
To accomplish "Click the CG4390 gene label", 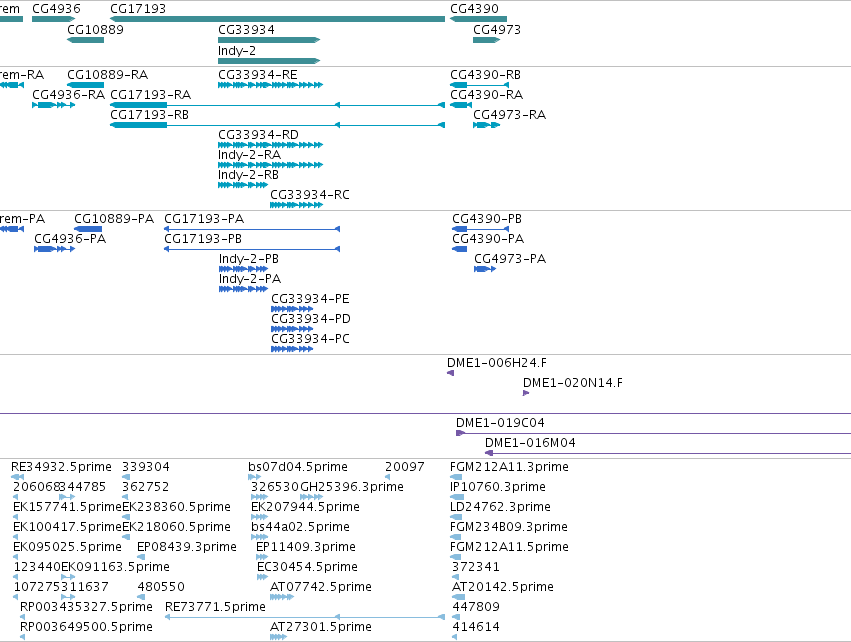I will (x=474, y=9).
